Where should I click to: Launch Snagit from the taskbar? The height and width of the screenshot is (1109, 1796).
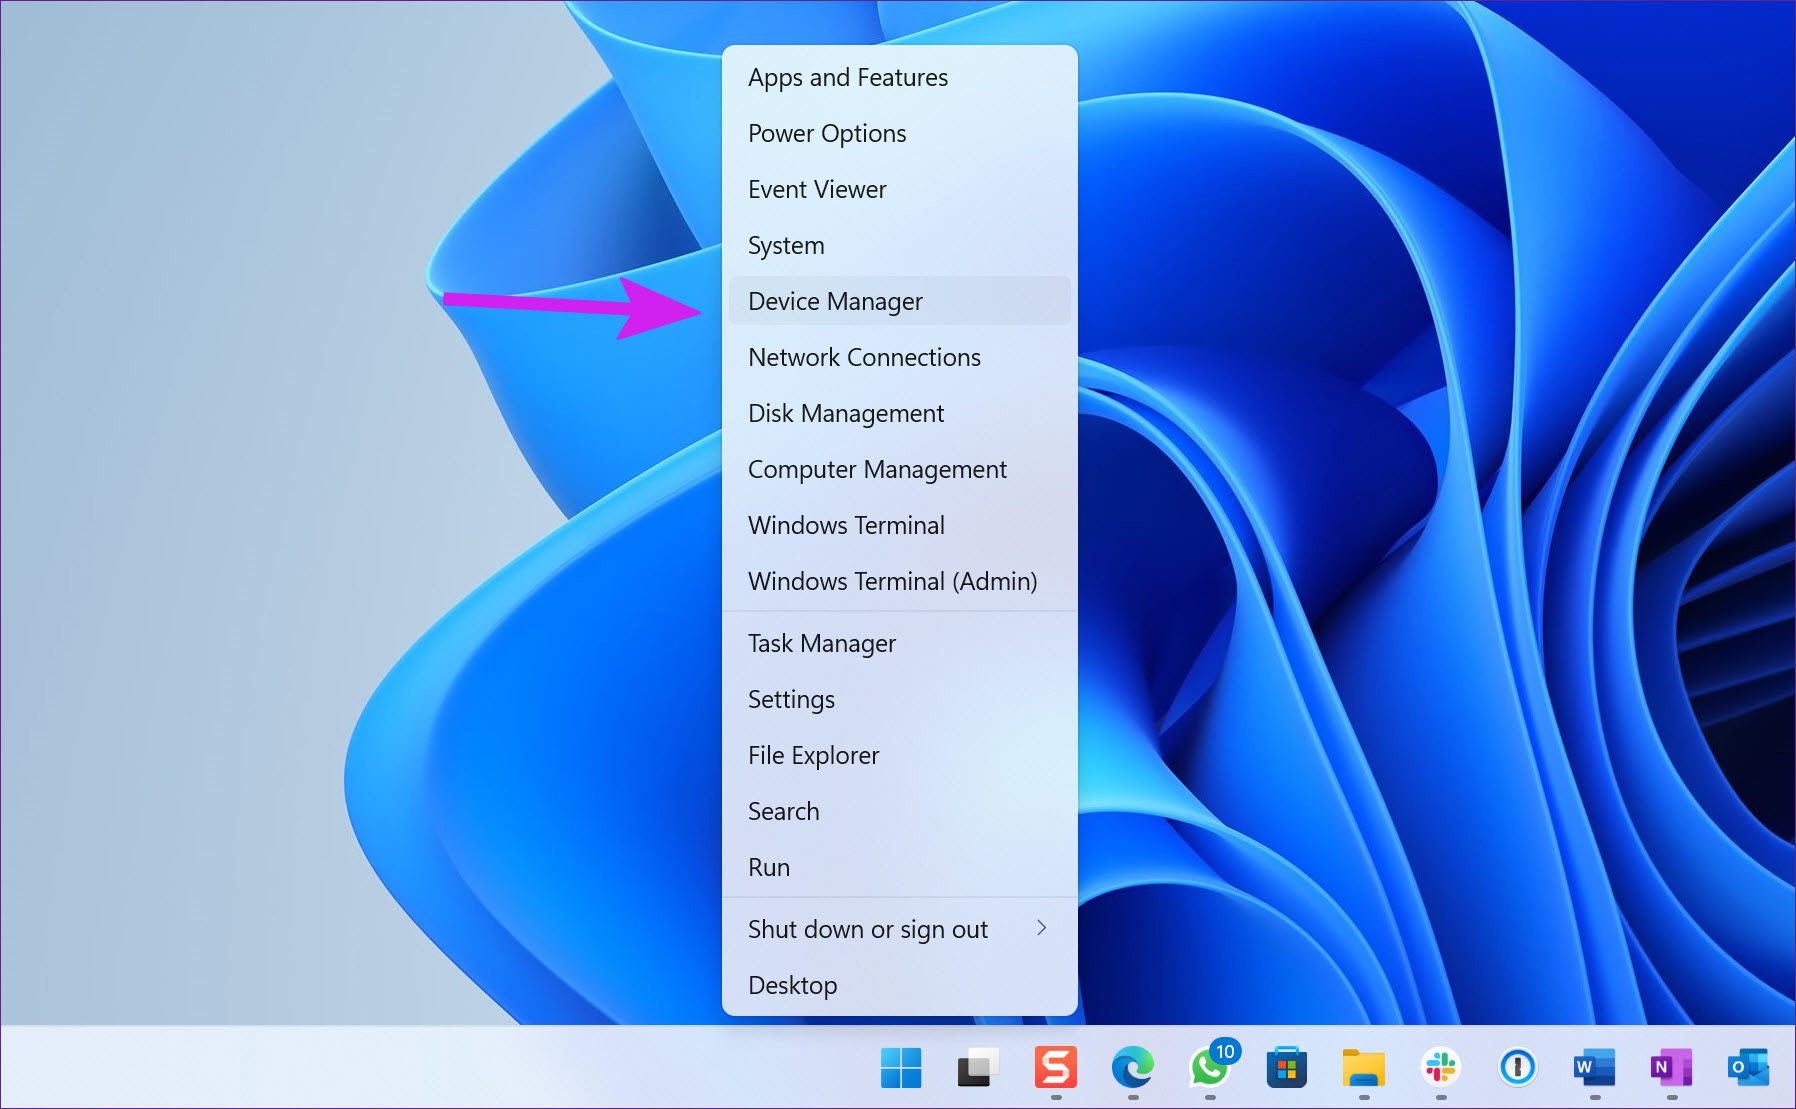[x=1056, y=1068]
